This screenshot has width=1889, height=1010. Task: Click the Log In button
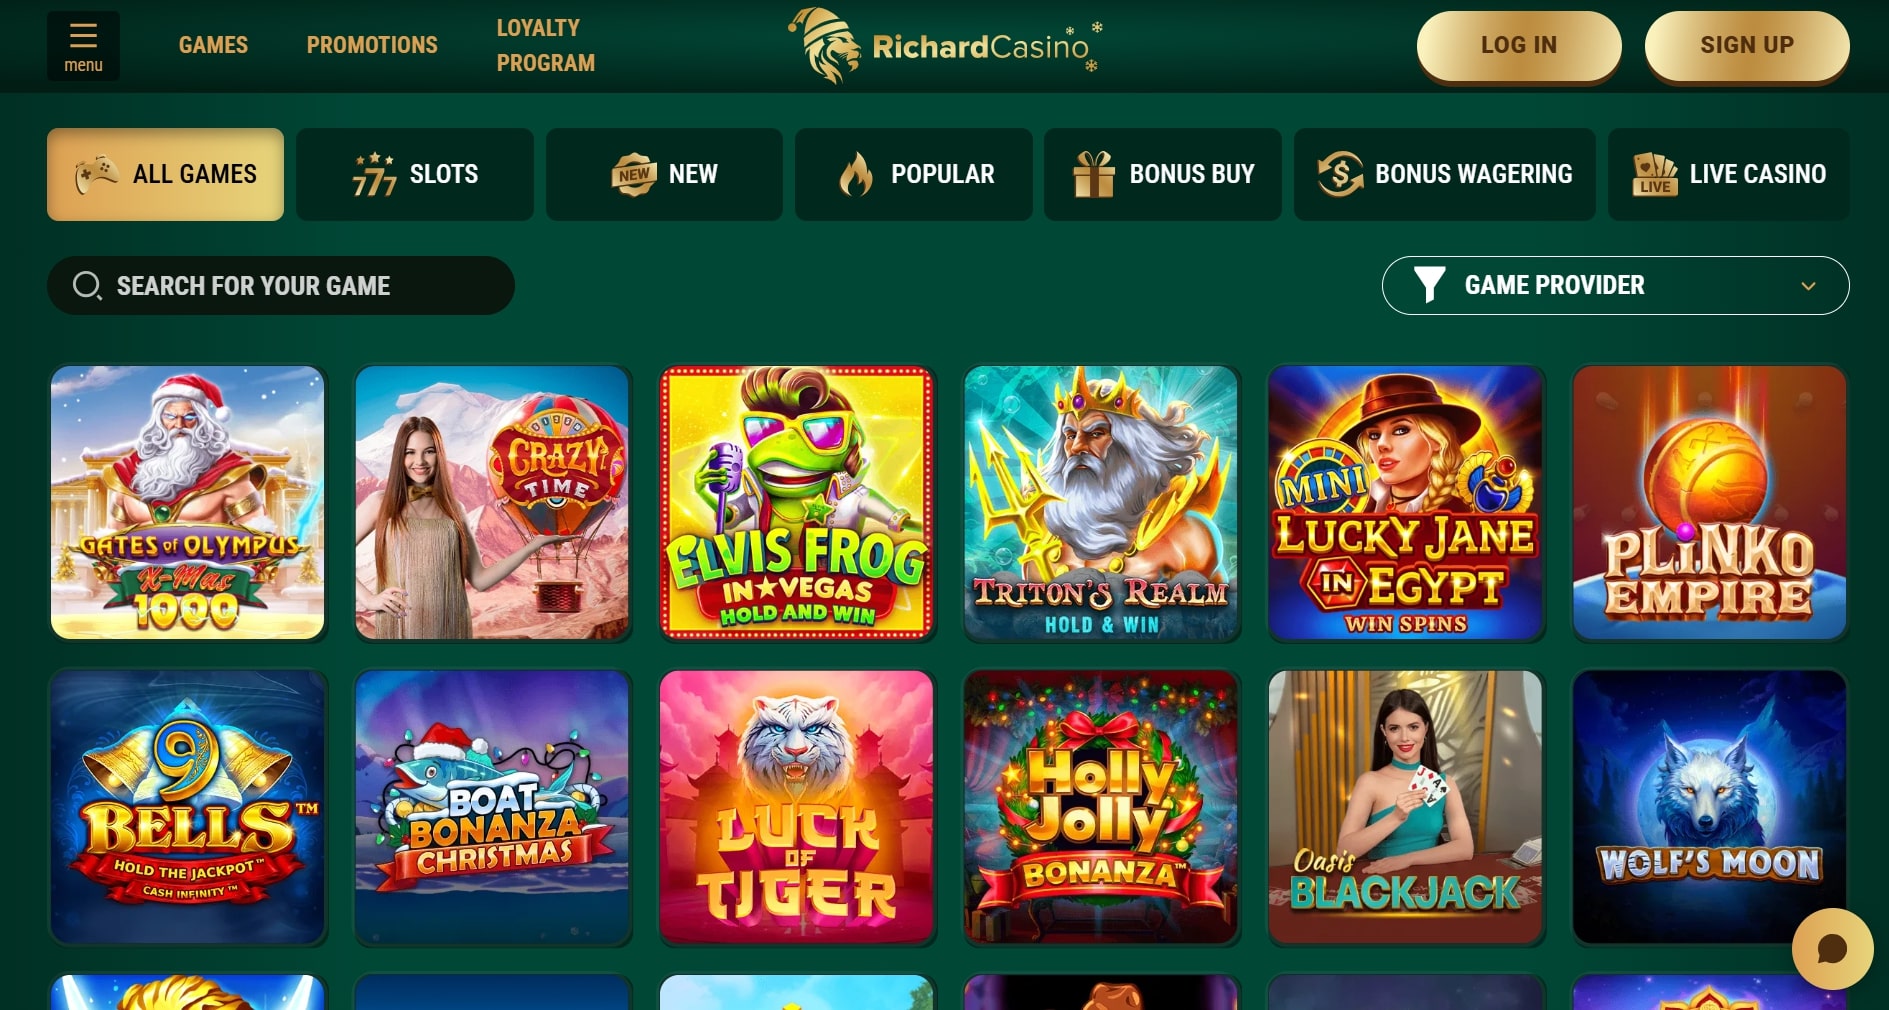[x=1519, y=45]
